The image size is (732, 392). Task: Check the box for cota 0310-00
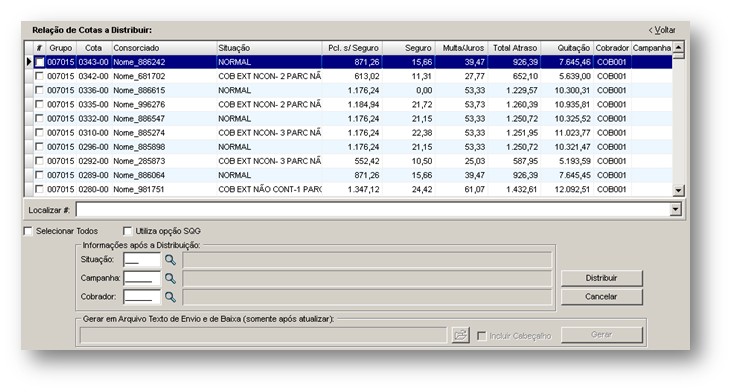coord(40,133)
